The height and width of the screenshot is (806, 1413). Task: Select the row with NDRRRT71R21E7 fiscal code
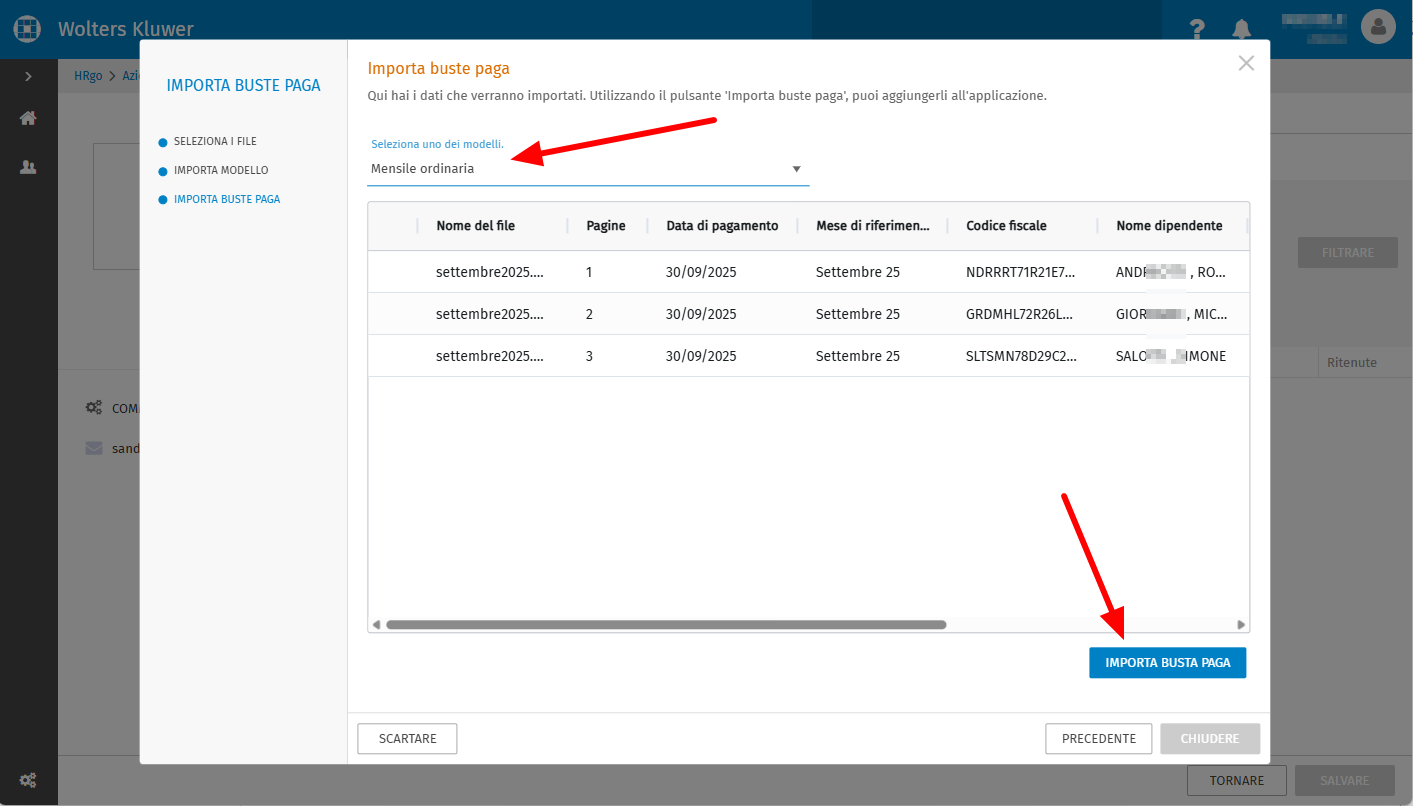click(808, 272)
